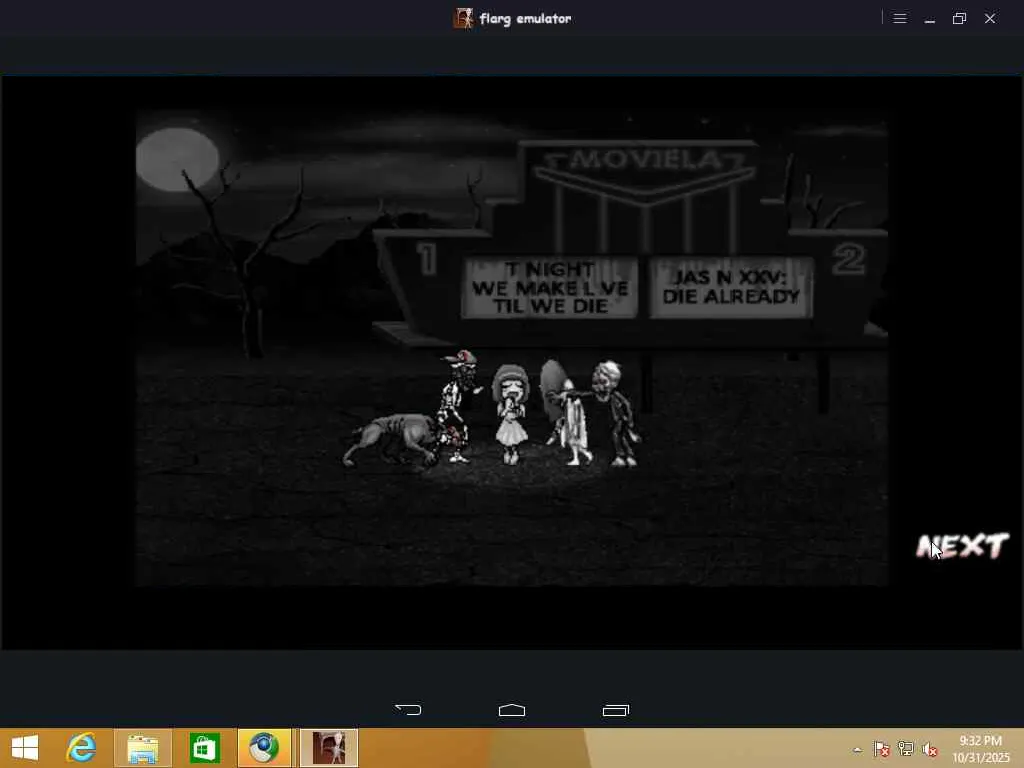Show hidden system tray icons

857,750
